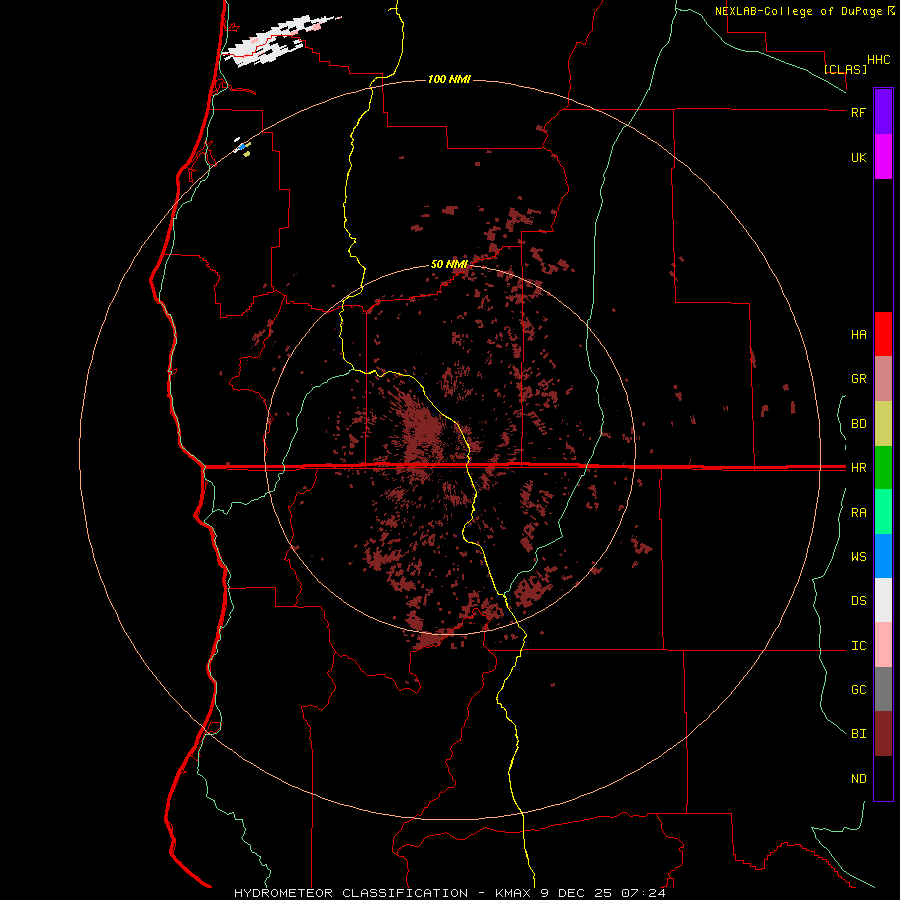Click the green HR legend swatch
This screenshot has width=900, height=900.
(883, 467)
